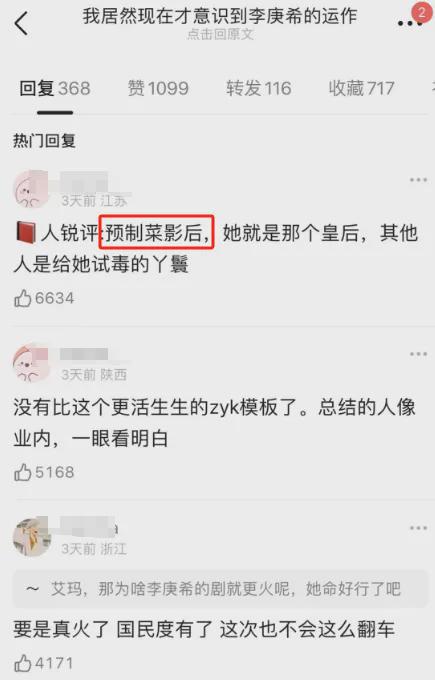Open the Shaanxi commenter's avatar

pos(32,363)
